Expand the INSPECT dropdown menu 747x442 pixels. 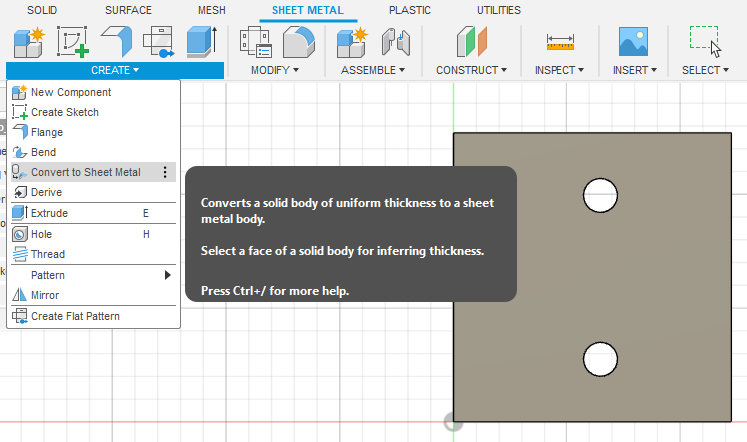tap(560, 70)
